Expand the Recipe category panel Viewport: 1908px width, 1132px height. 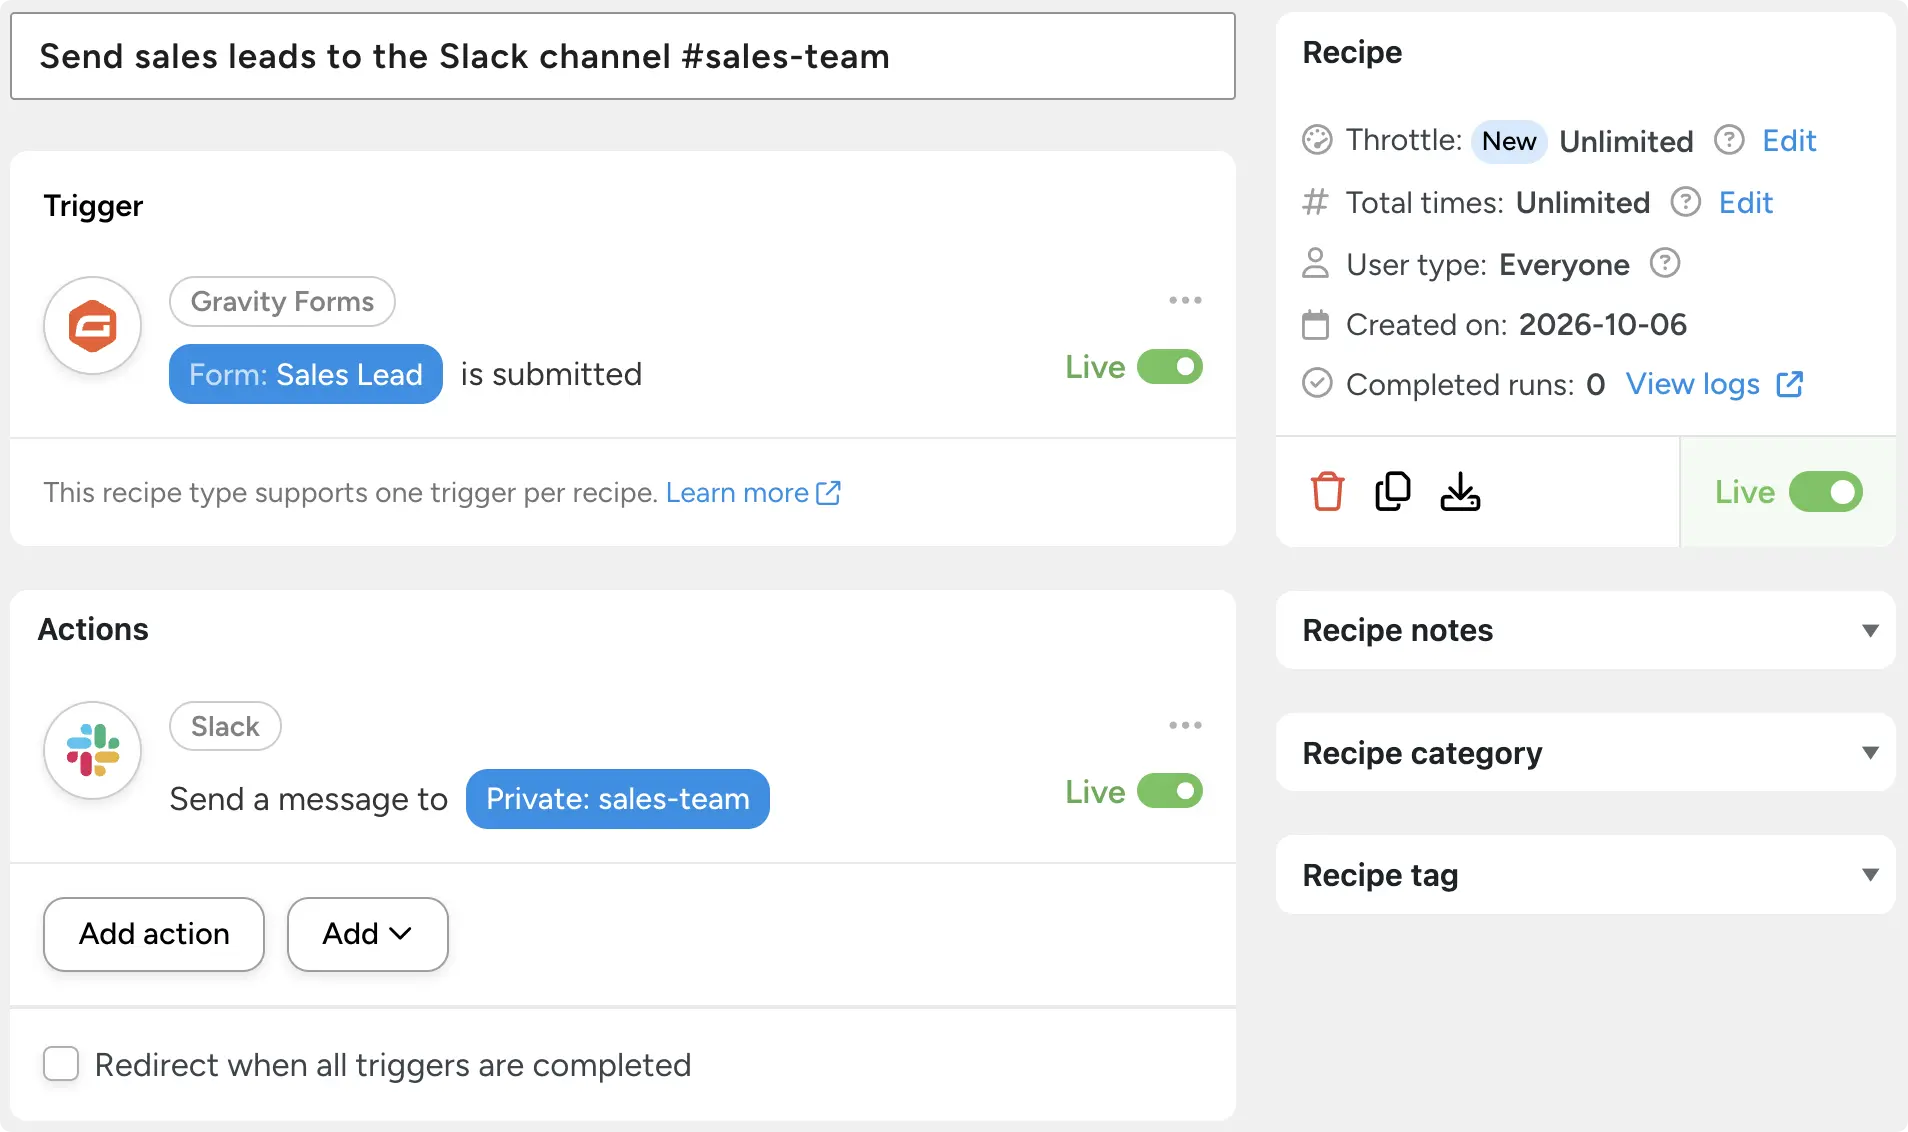tap(1586, 752)
